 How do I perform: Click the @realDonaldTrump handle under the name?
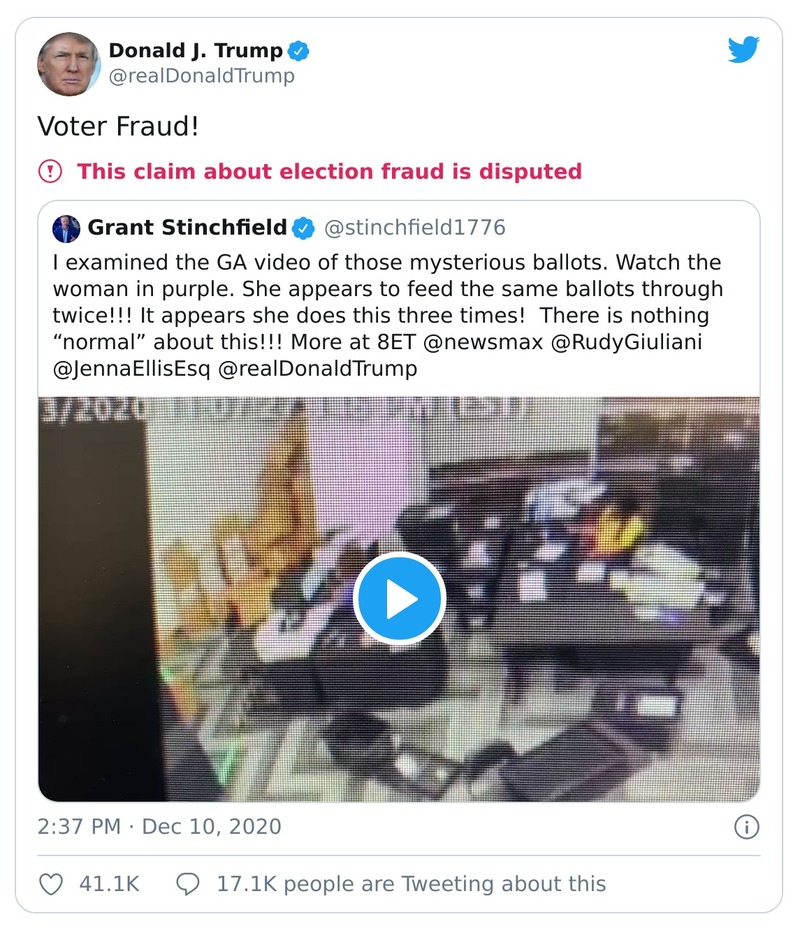click(201, 77)
